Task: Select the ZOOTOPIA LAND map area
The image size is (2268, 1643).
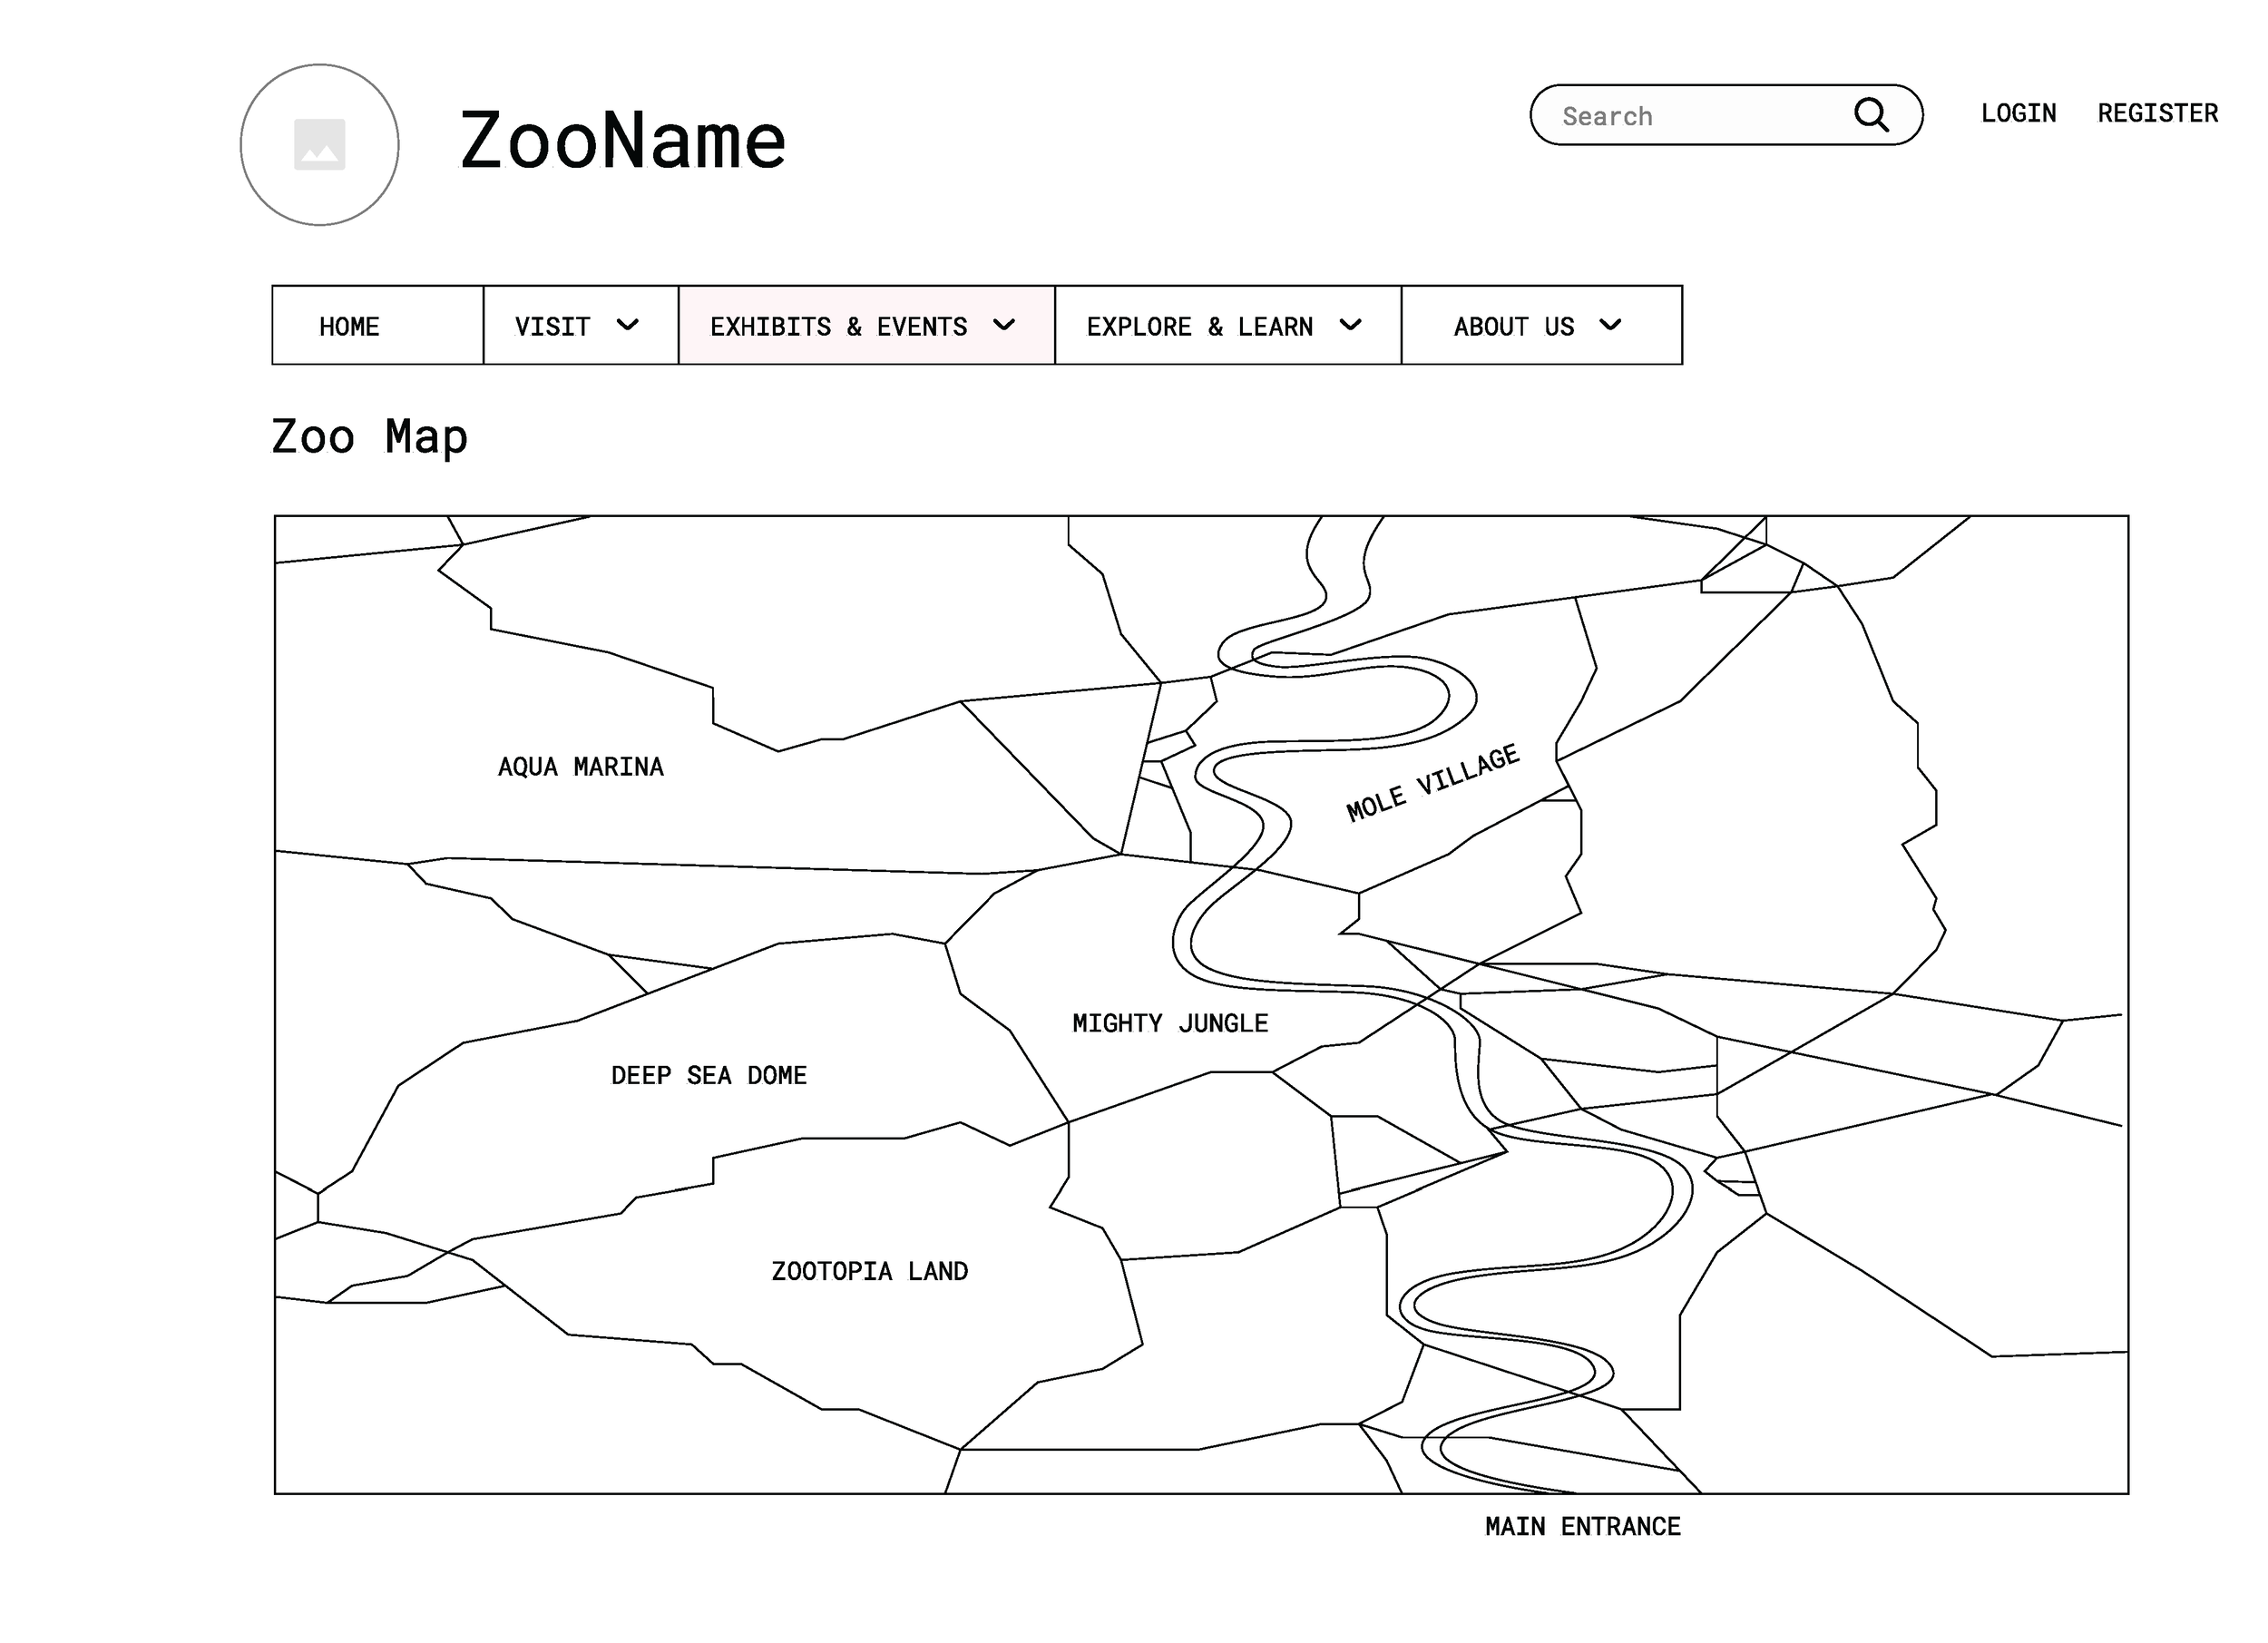Action: 870,1271
